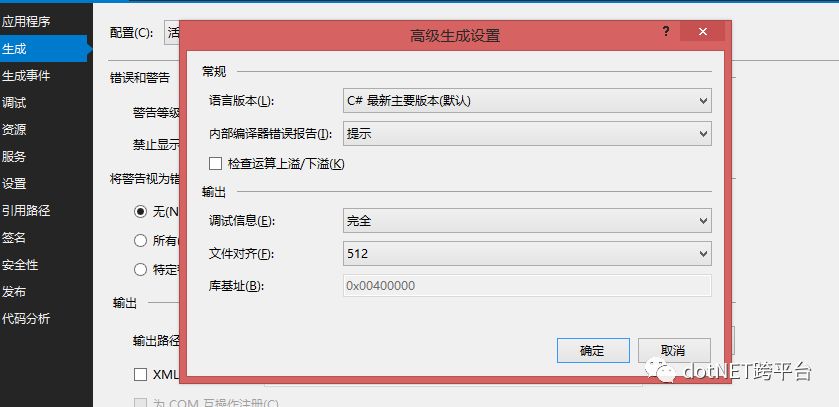Click the help question mark icon
This screenshot has height=407, width=839.
[x=666, y=32]
